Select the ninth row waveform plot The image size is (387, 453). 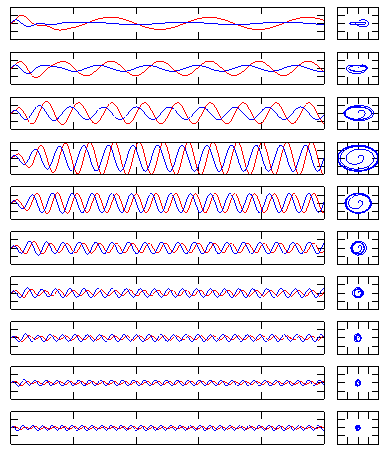[167, 383]
